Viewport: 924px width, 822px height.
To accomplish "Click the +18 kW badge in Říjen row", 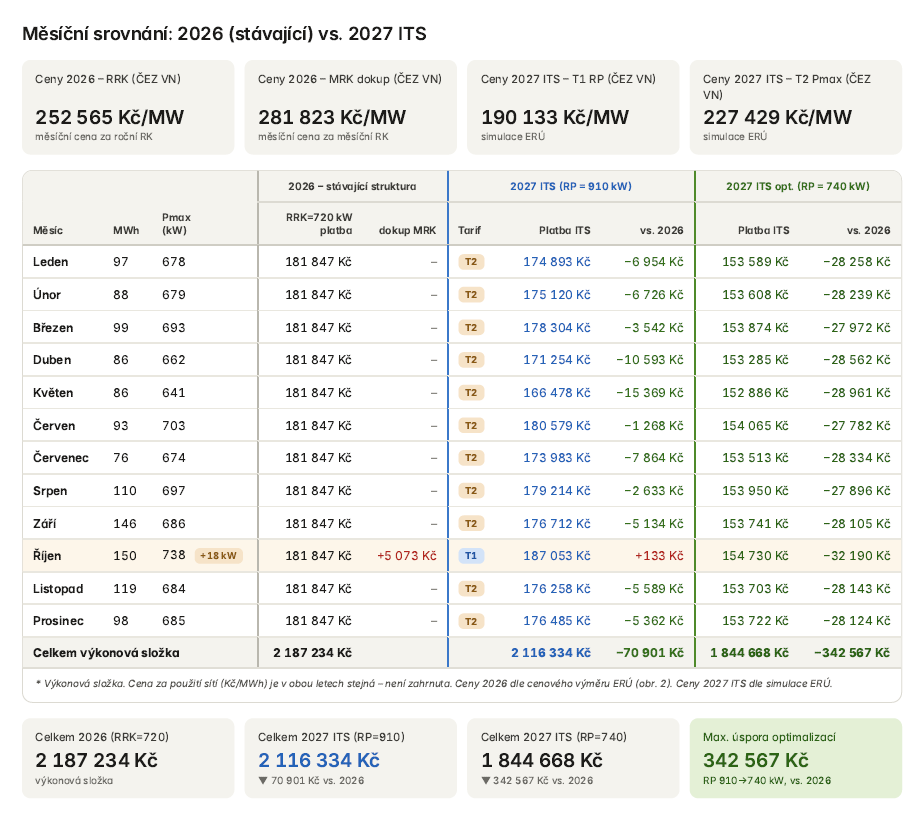I will coord(219,556).
